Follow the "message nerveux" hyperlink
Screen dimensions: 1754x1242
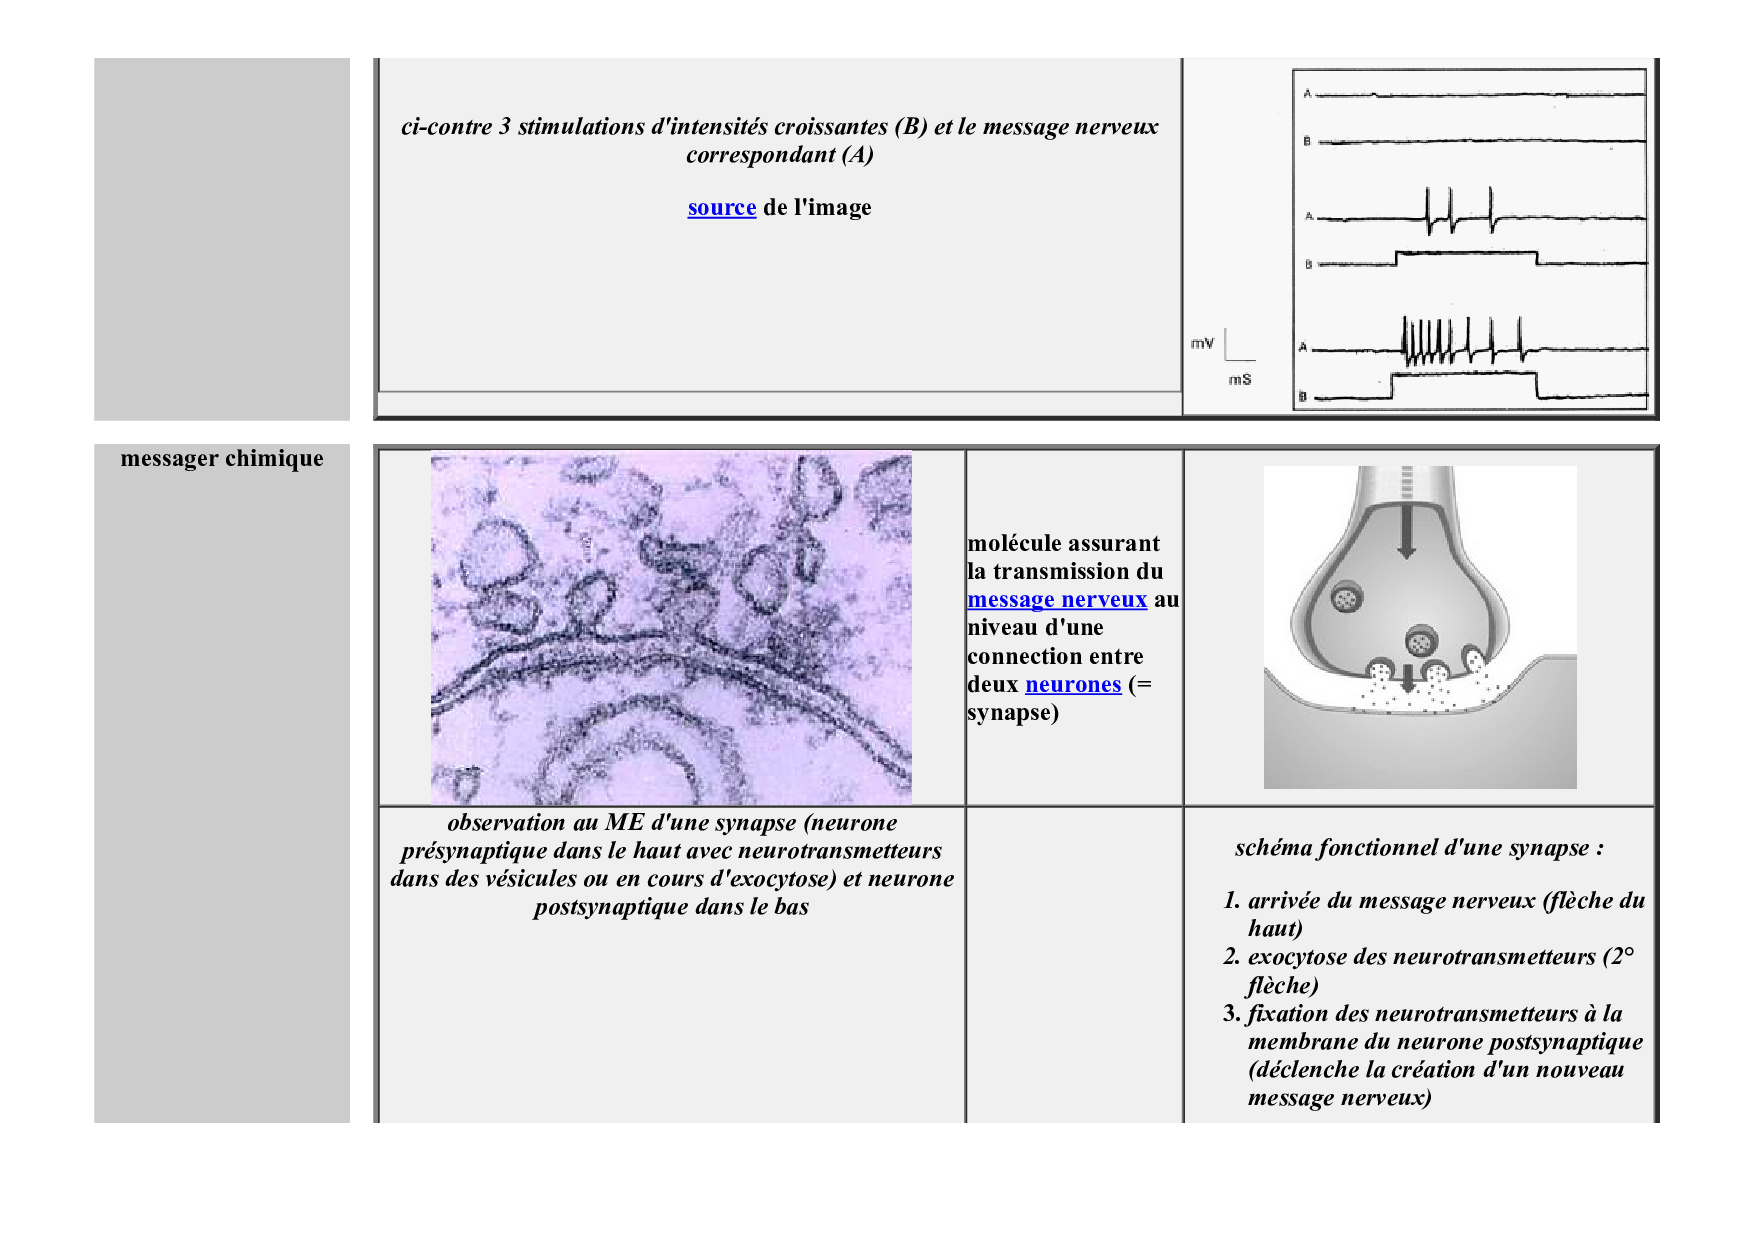[1056, 600]
